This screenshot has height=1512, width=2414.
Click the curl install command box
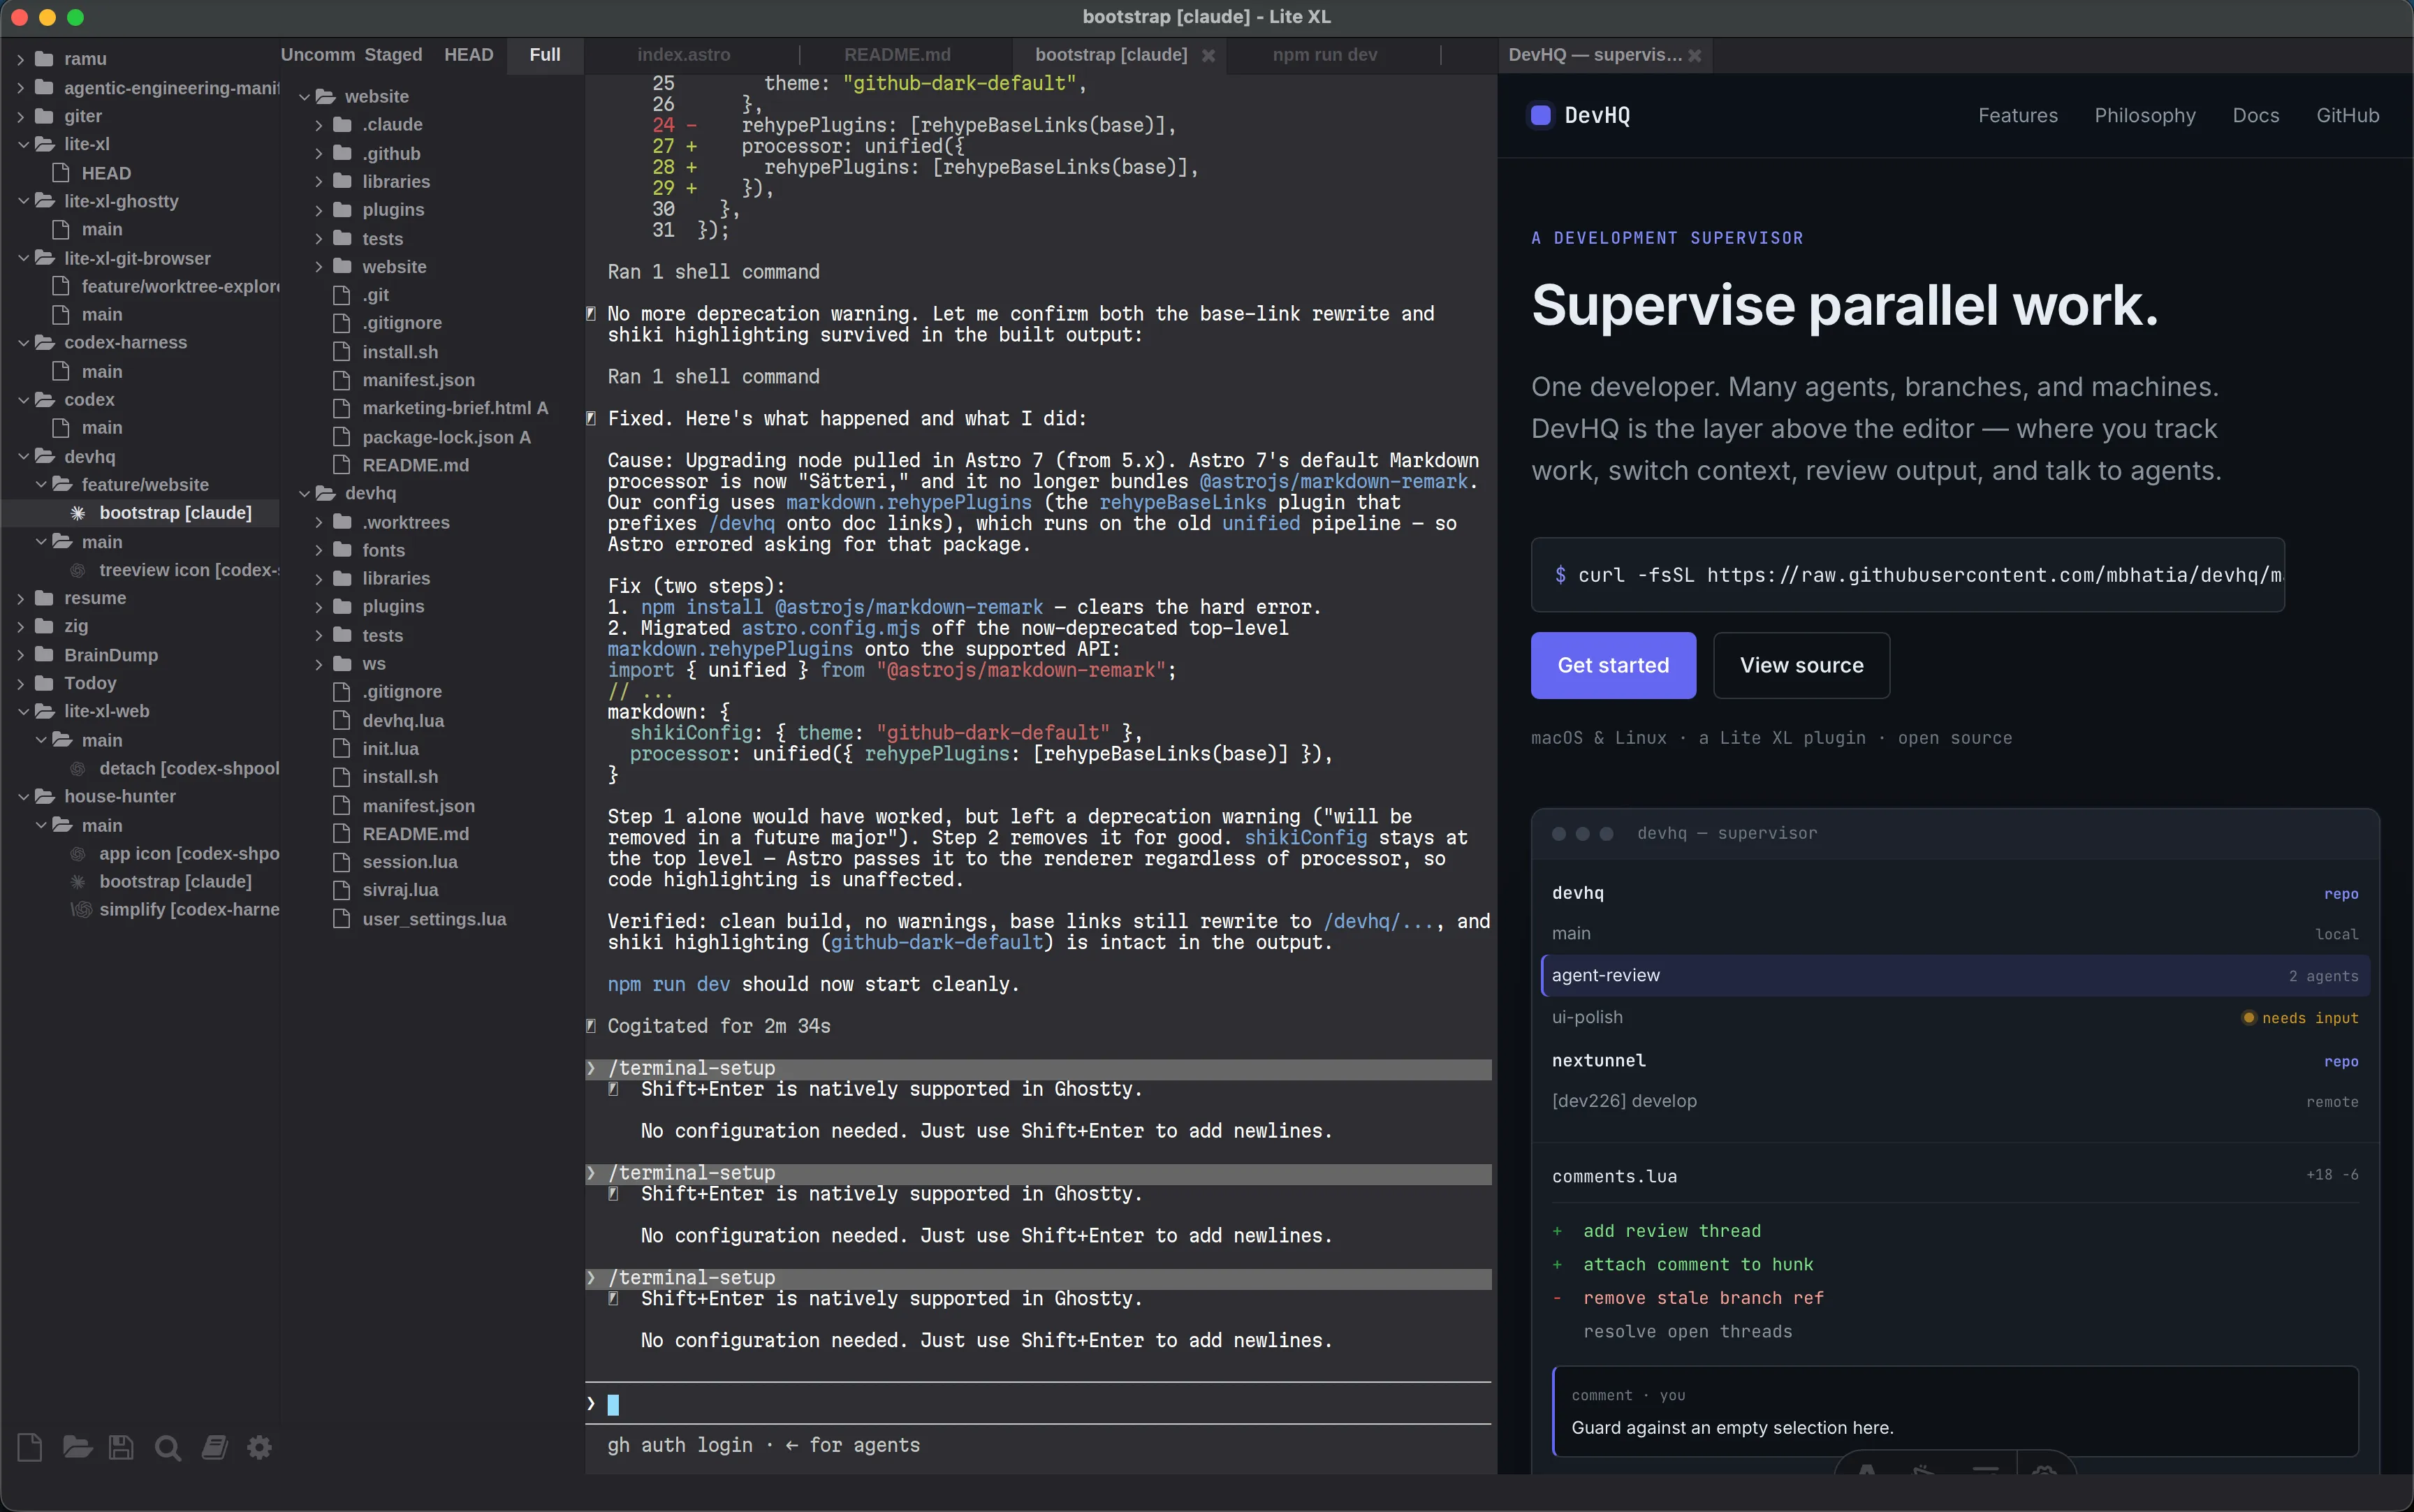click(1907, 575)
